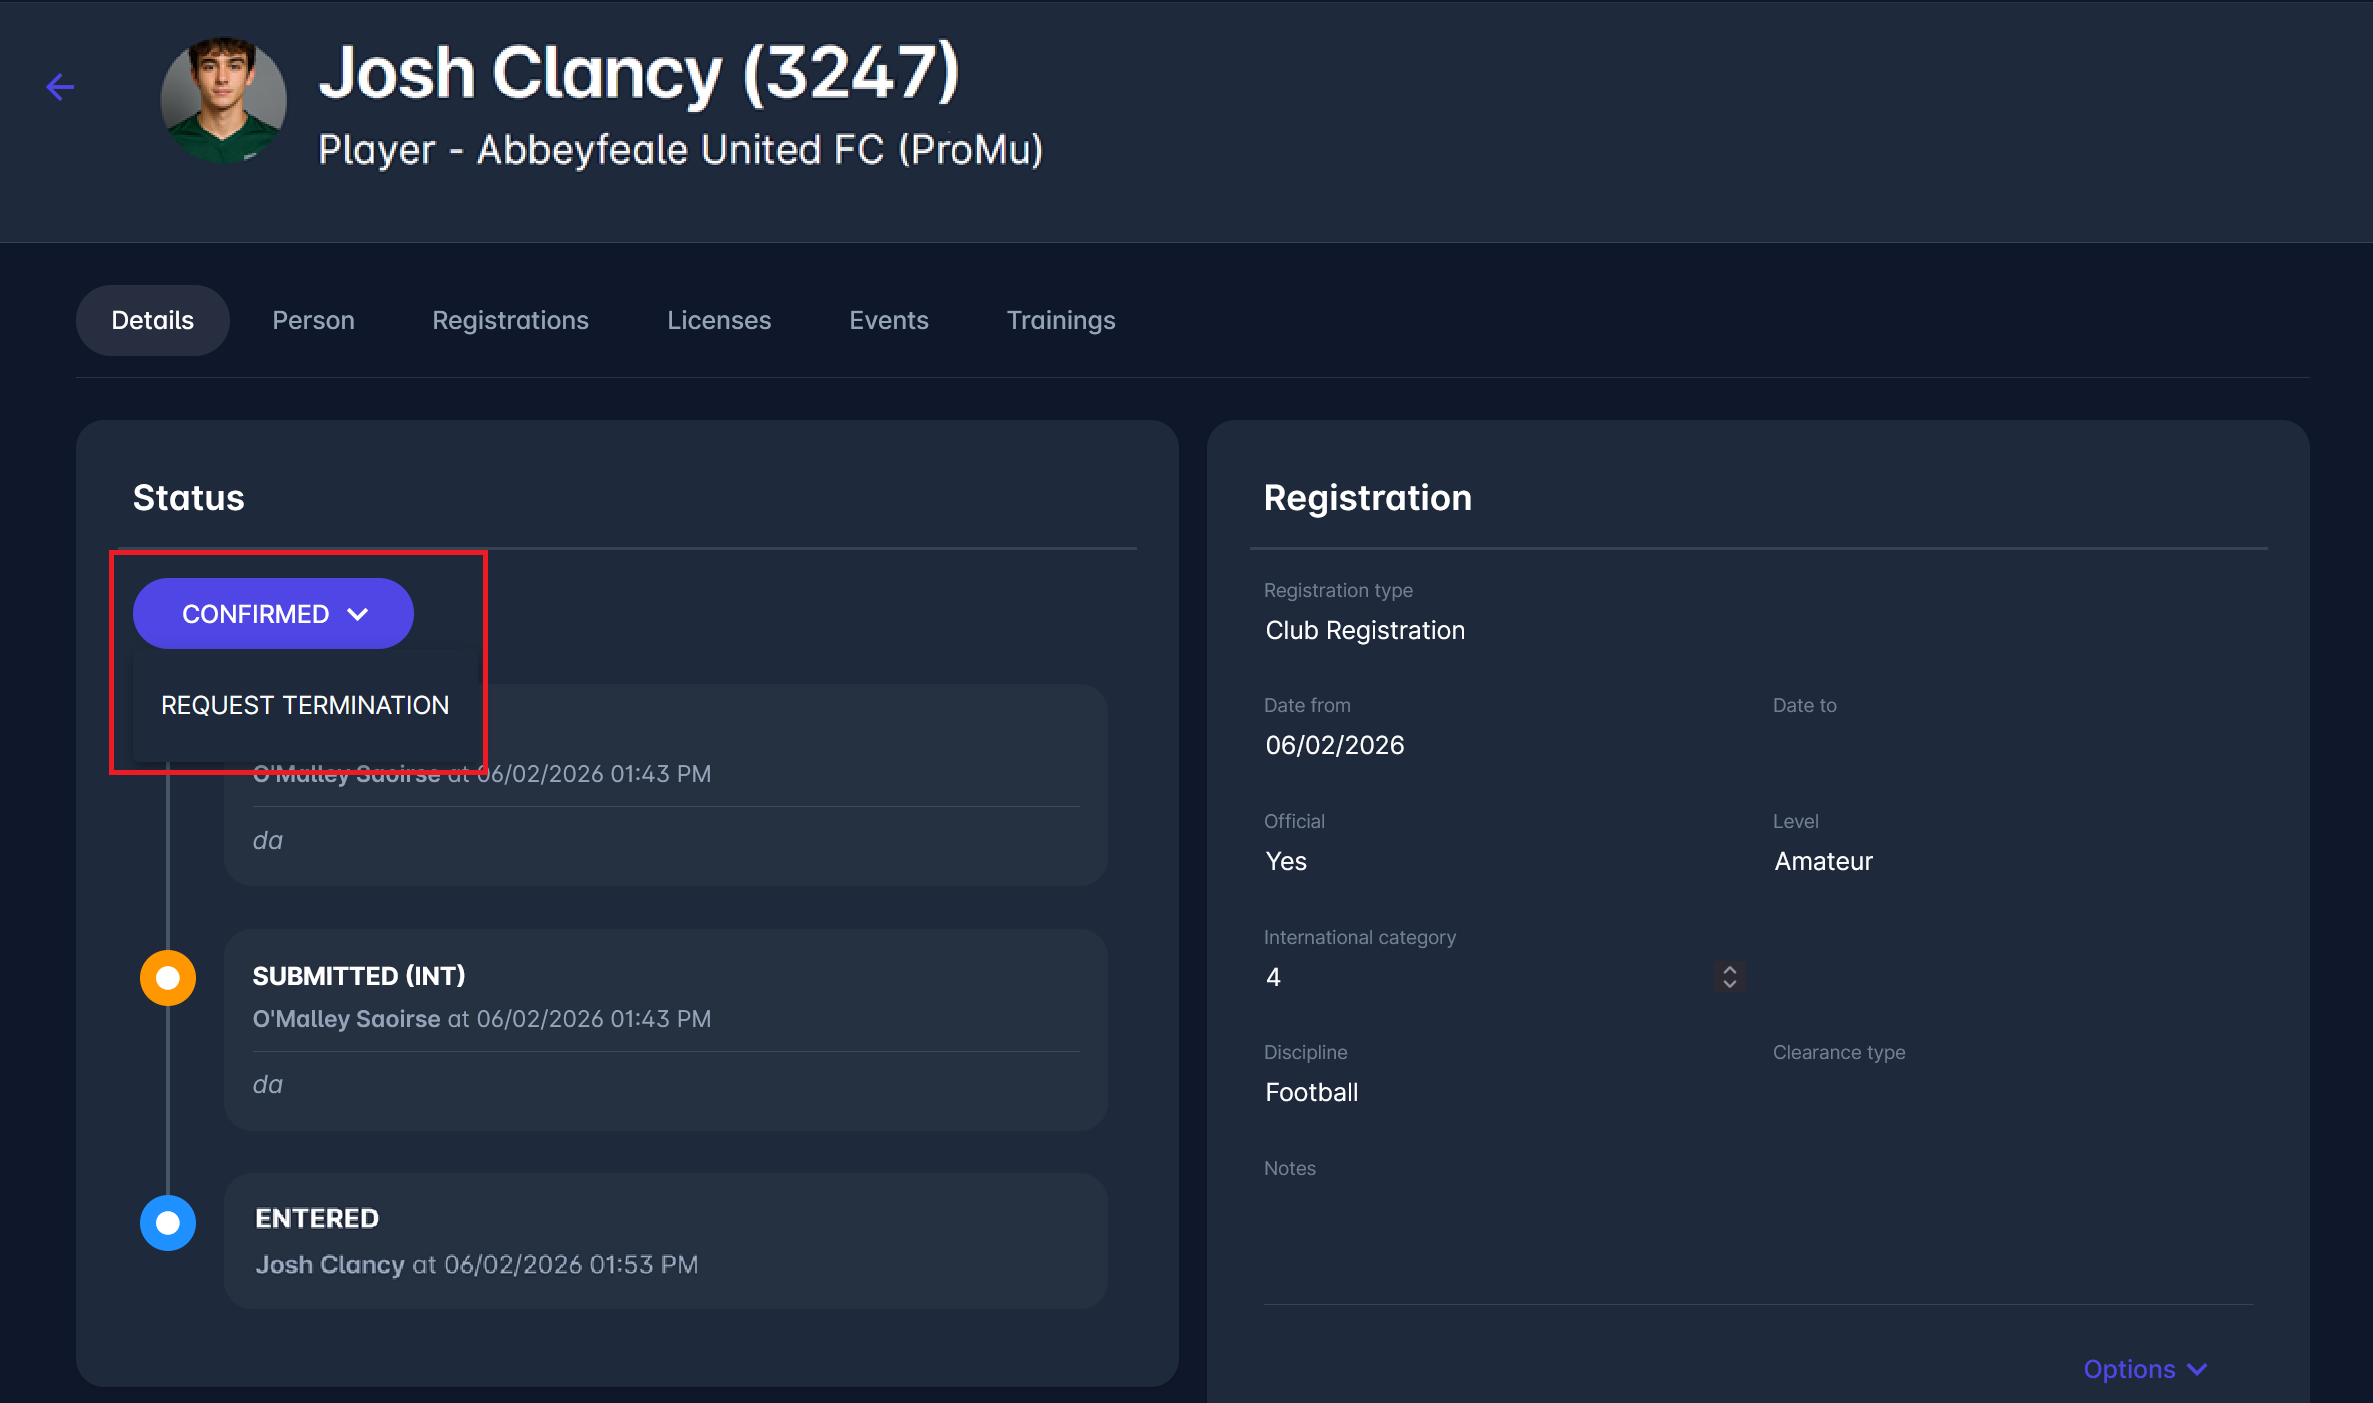Select the Details tab
Viewport: 2373px width, 1403px height.
point(152,320)
